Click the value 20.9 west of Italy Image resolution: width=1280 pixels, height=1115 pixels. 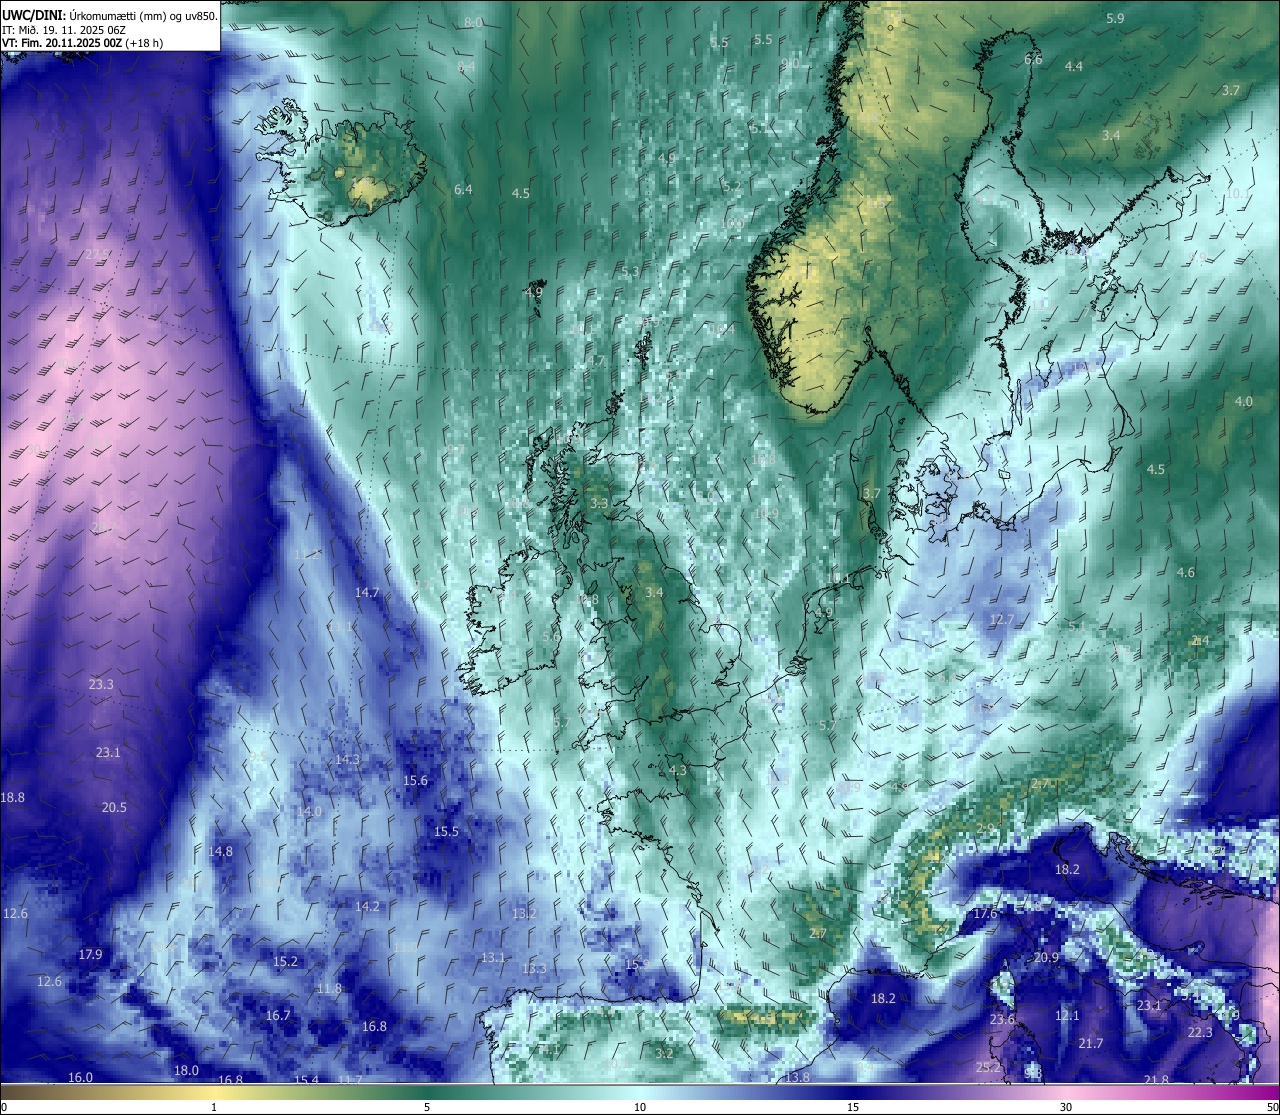pyautogui.click(x=1046, y=957)
